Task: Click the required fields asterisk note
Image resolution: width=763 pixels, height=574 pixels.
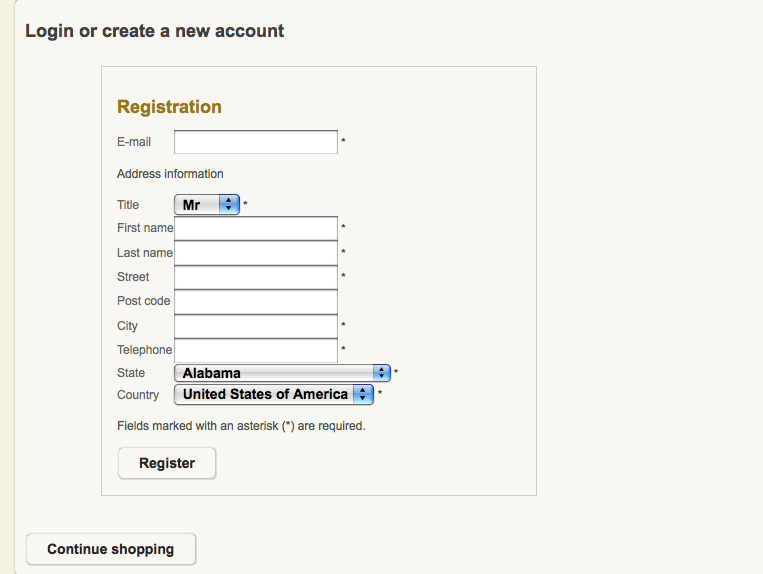Action: click(241, 426)
